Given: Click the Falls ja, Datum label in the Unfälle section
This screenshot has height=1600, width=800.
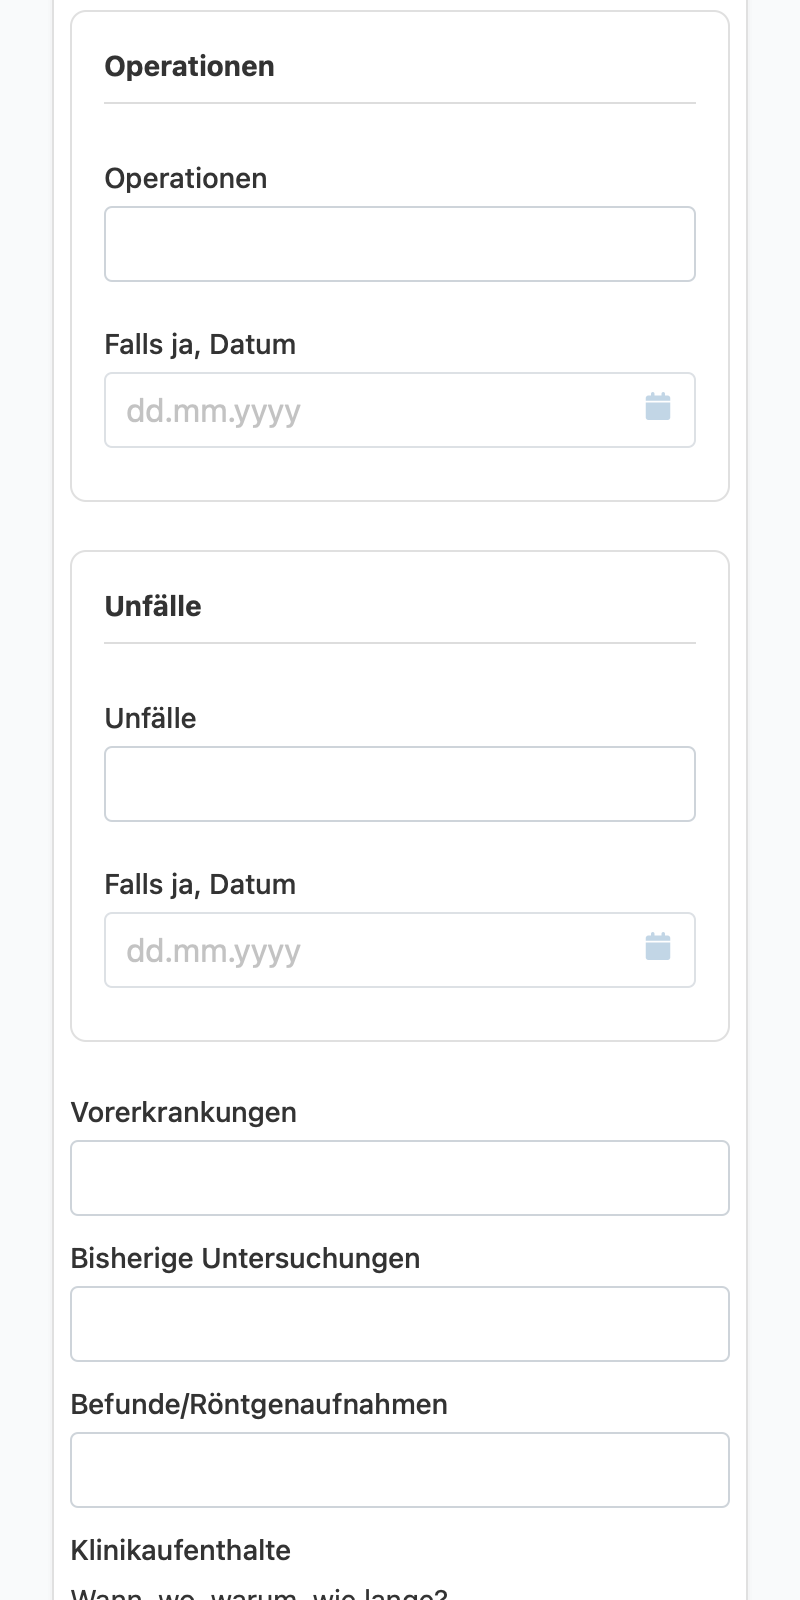Looking at the screenshot, I should [200, 884].
